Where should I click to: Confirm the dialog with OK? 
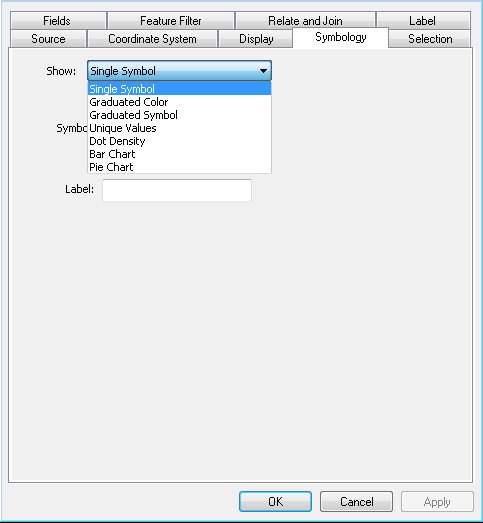coord(276,501)
